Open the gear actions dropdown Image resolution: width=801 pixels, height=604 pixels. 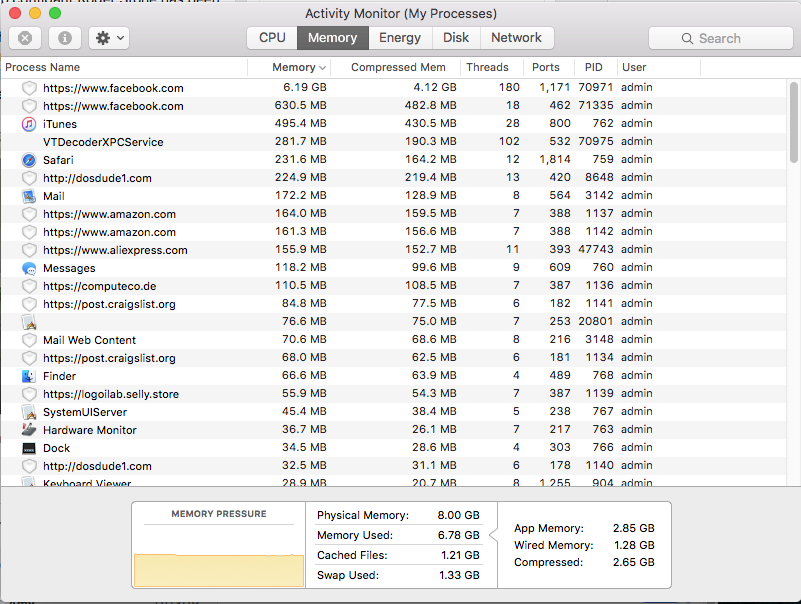click(109, 38)
